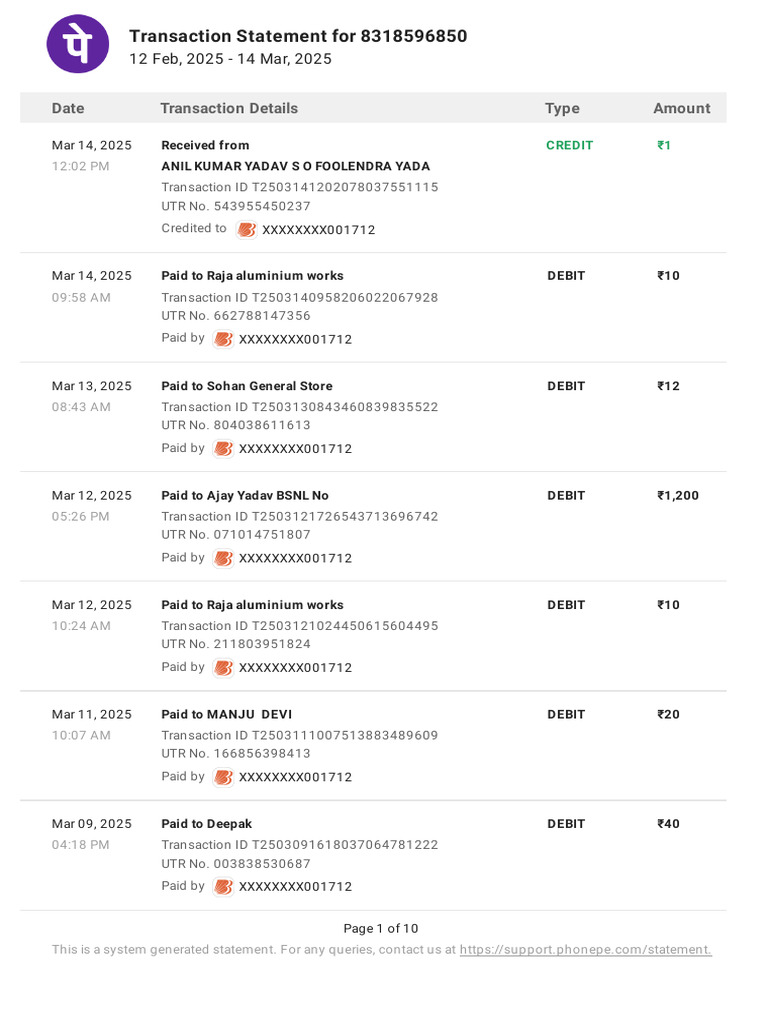Click bank icon in Mar 12 Raja aluminium payment
The width and height of the screenshot is (768, 1024).
(x=224, y=668)
